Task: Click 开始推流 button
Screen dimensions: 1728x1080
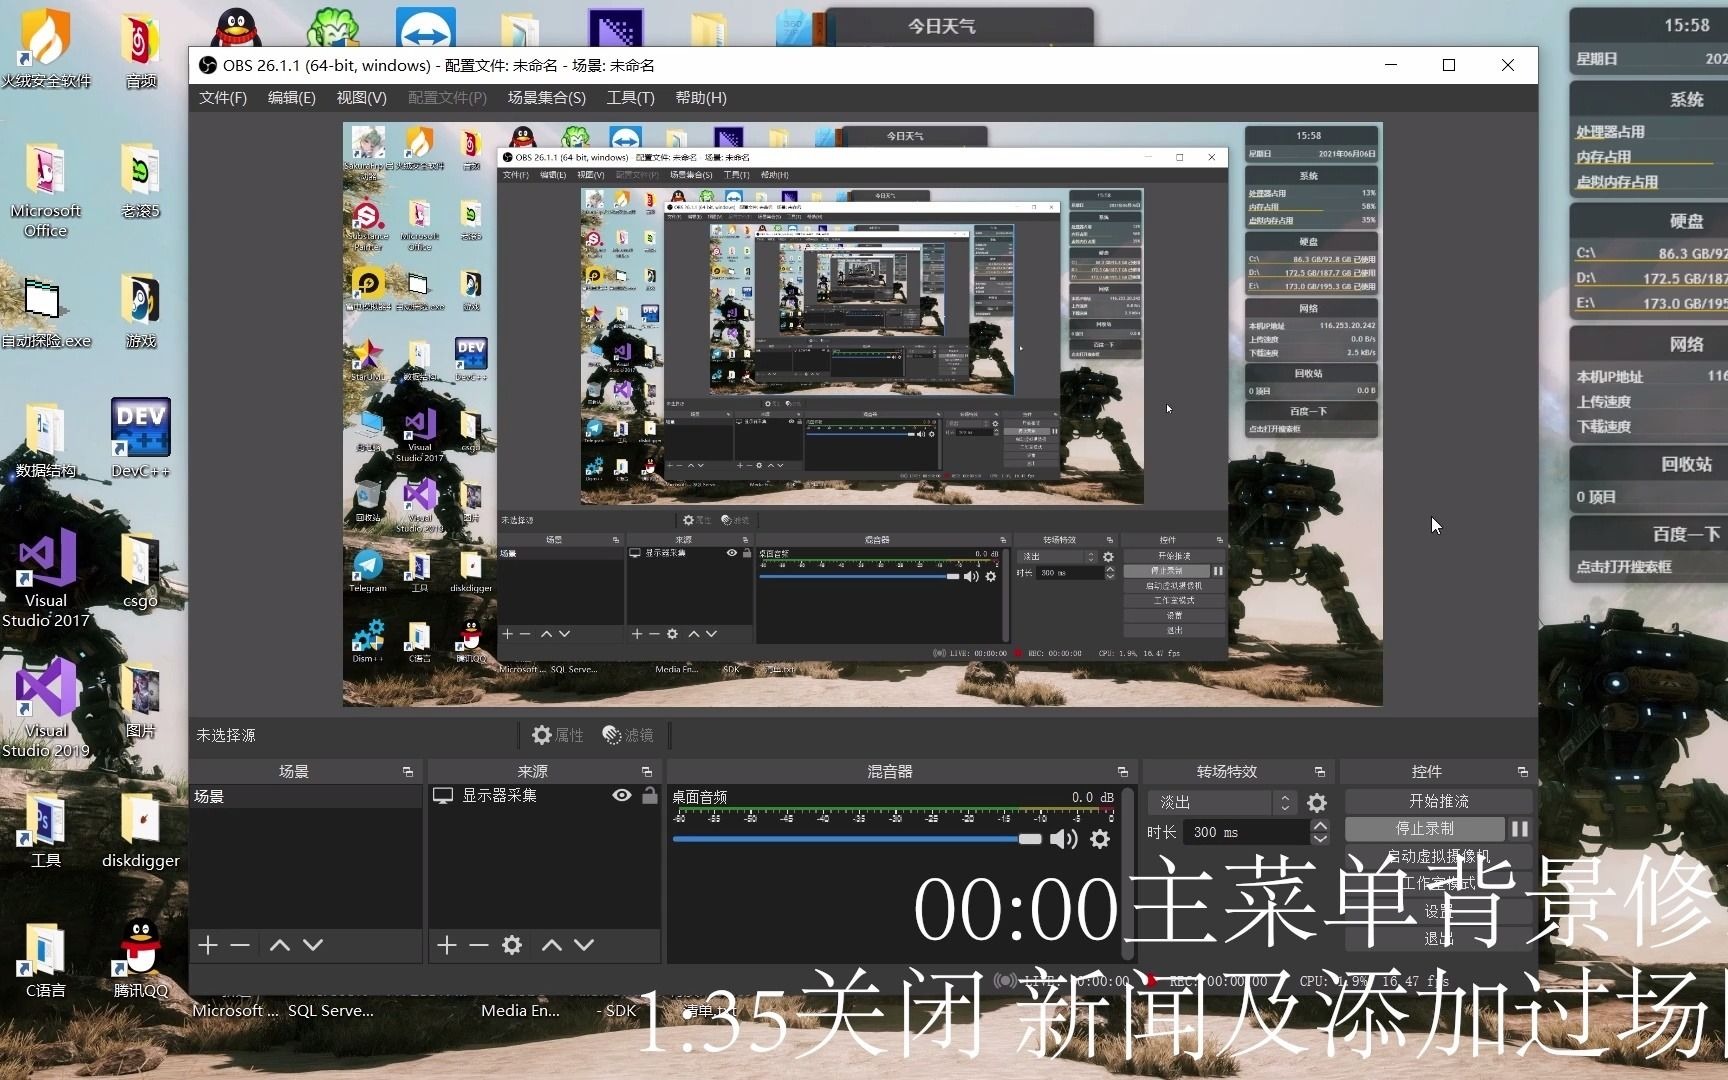Action: click(1438, 801)
